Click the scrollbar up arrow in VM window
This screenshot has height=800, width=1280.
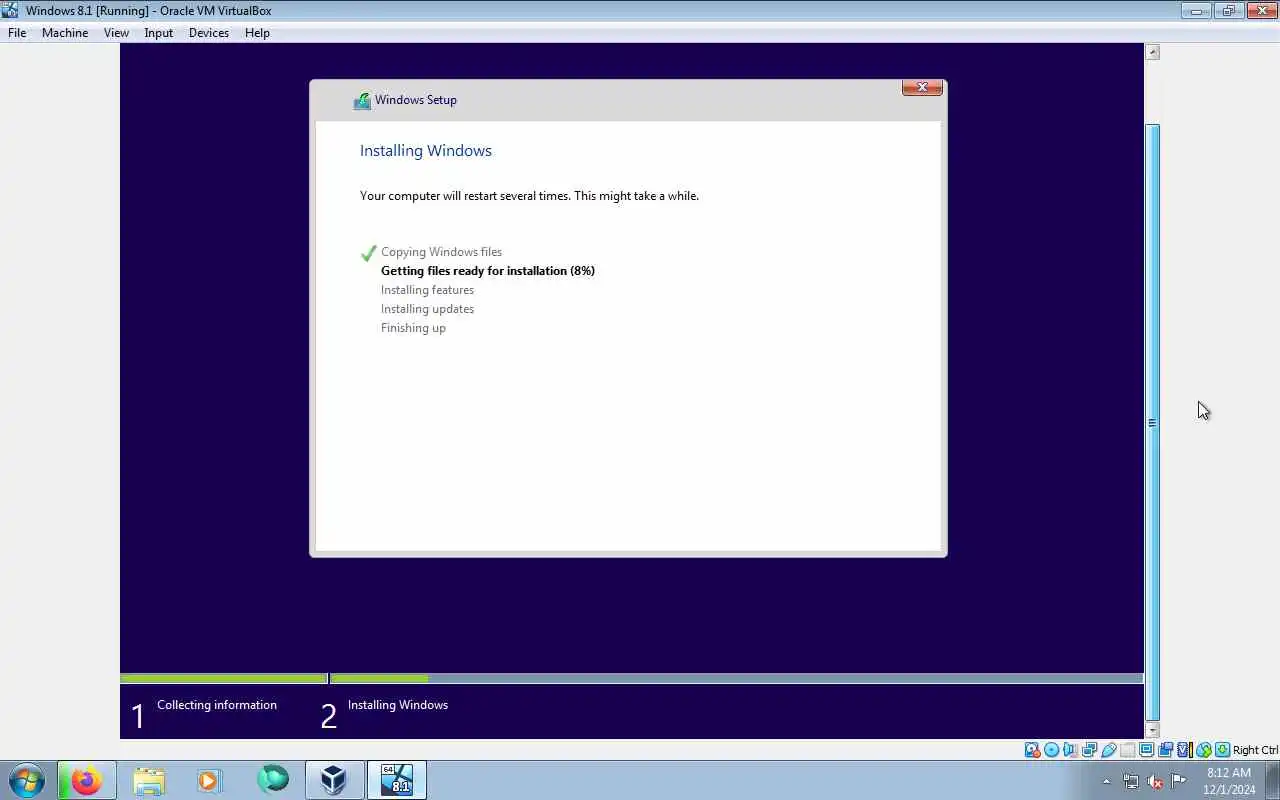1152,52
